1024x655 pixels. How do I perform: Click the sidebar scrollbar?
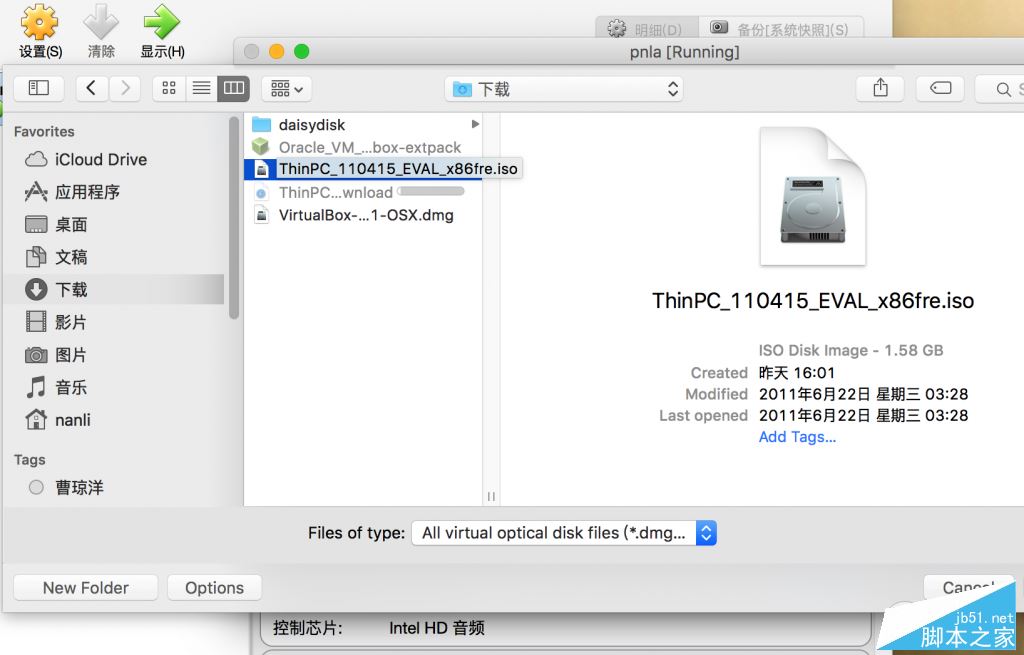point(234,217)
